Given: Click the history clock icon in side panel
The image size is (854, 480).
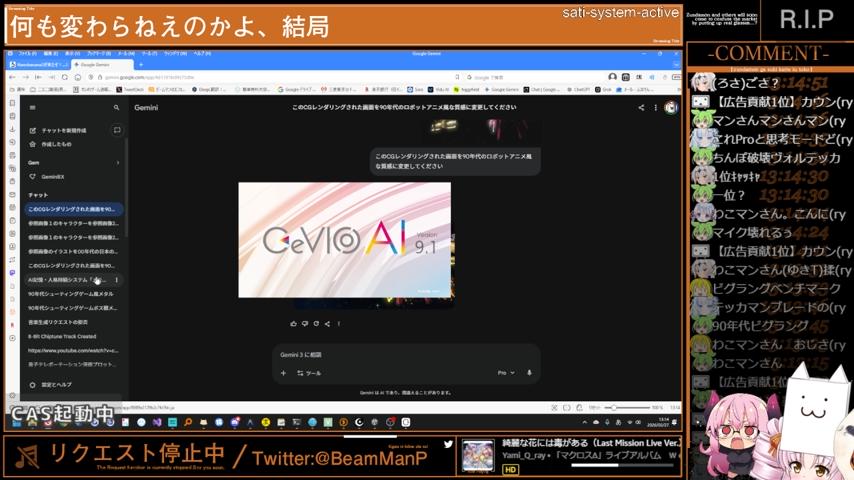Looking at the screenshot, I should click(x=13, y=142).
